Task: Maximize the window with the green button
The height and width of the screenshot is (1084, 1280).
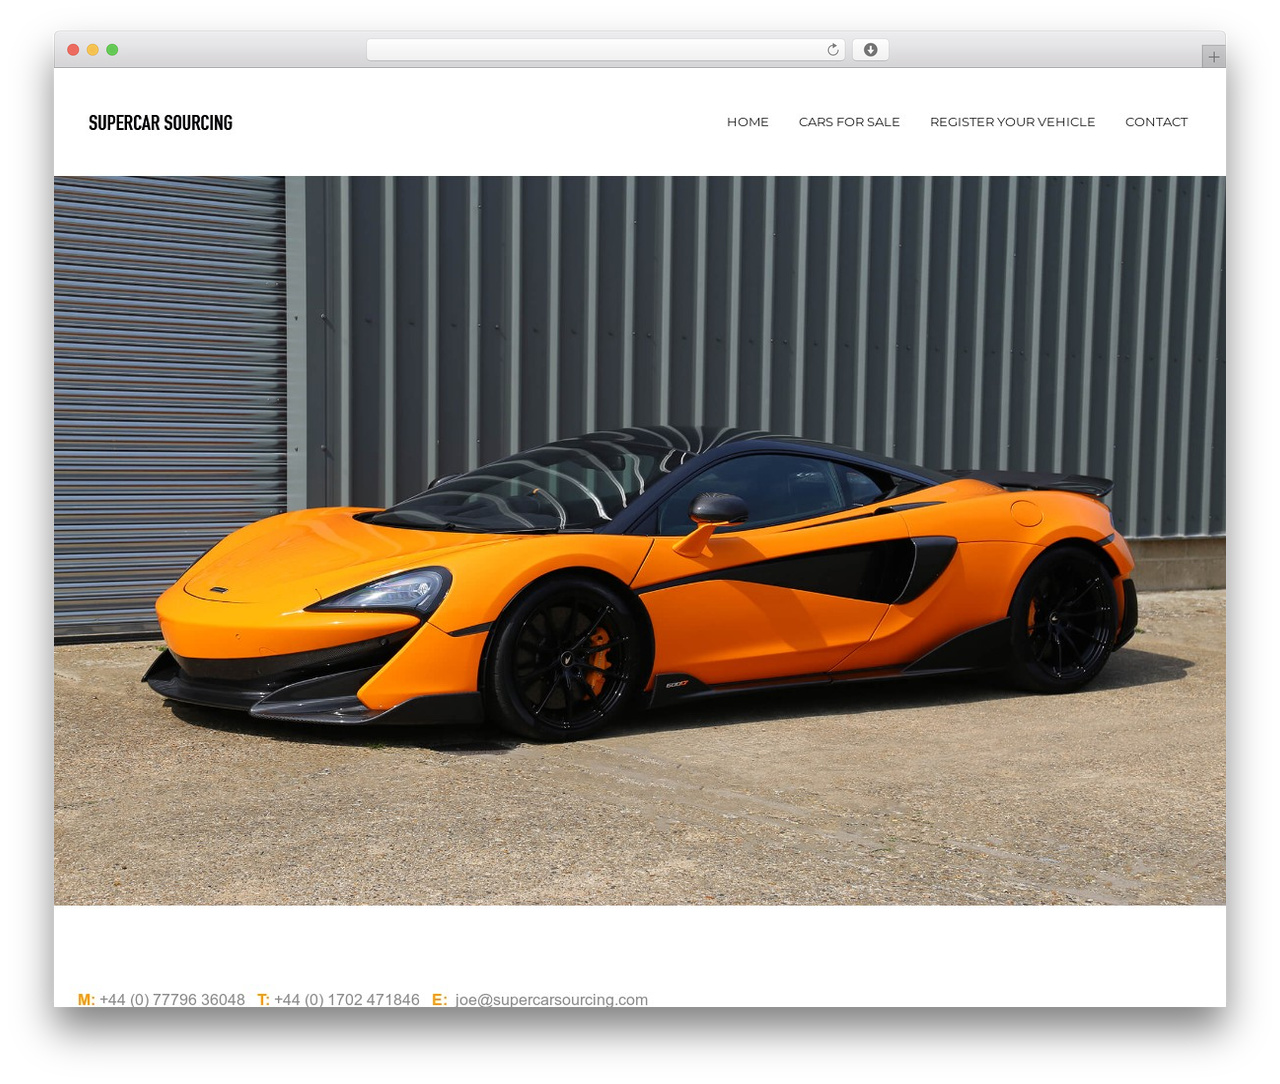Action: pos(112,50)
